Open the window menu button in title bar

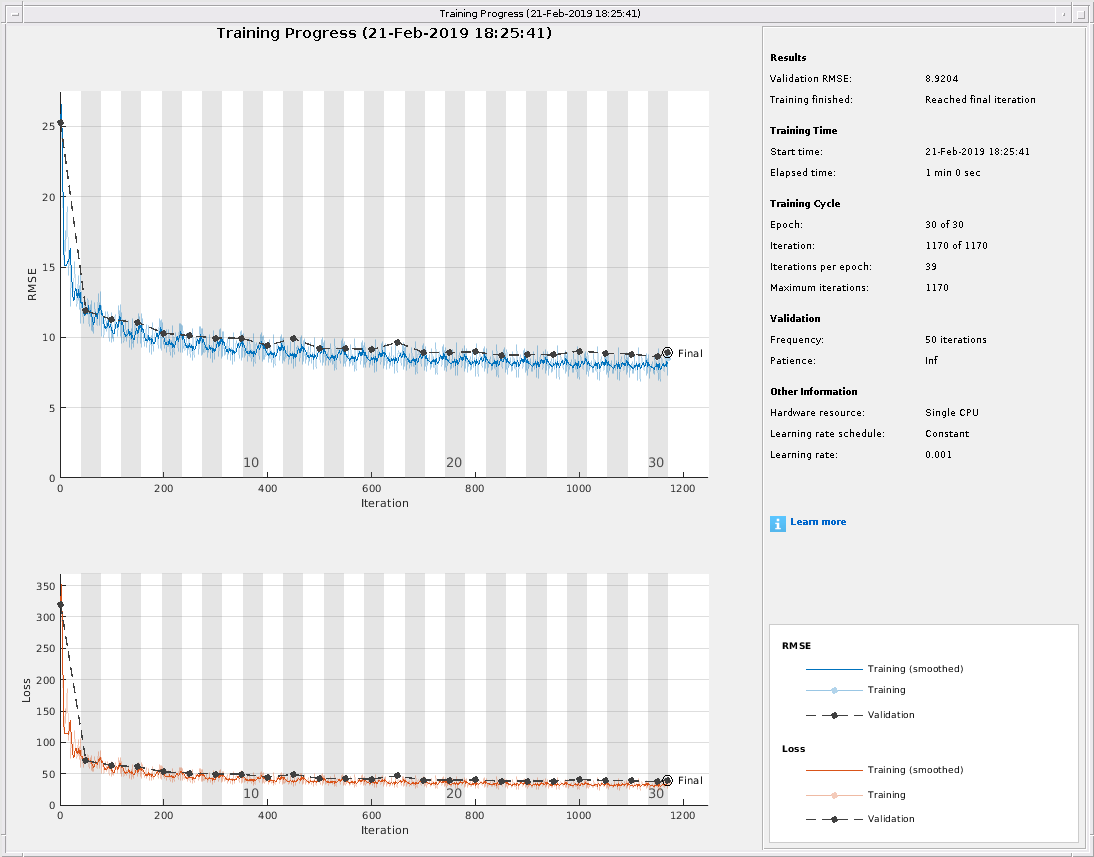click(7, 13)
